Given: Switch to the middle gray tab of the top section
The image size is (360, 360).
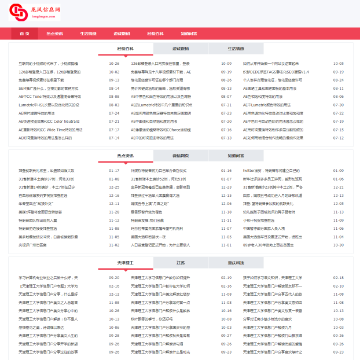Looking at the screenshot, I should [181, 49].
